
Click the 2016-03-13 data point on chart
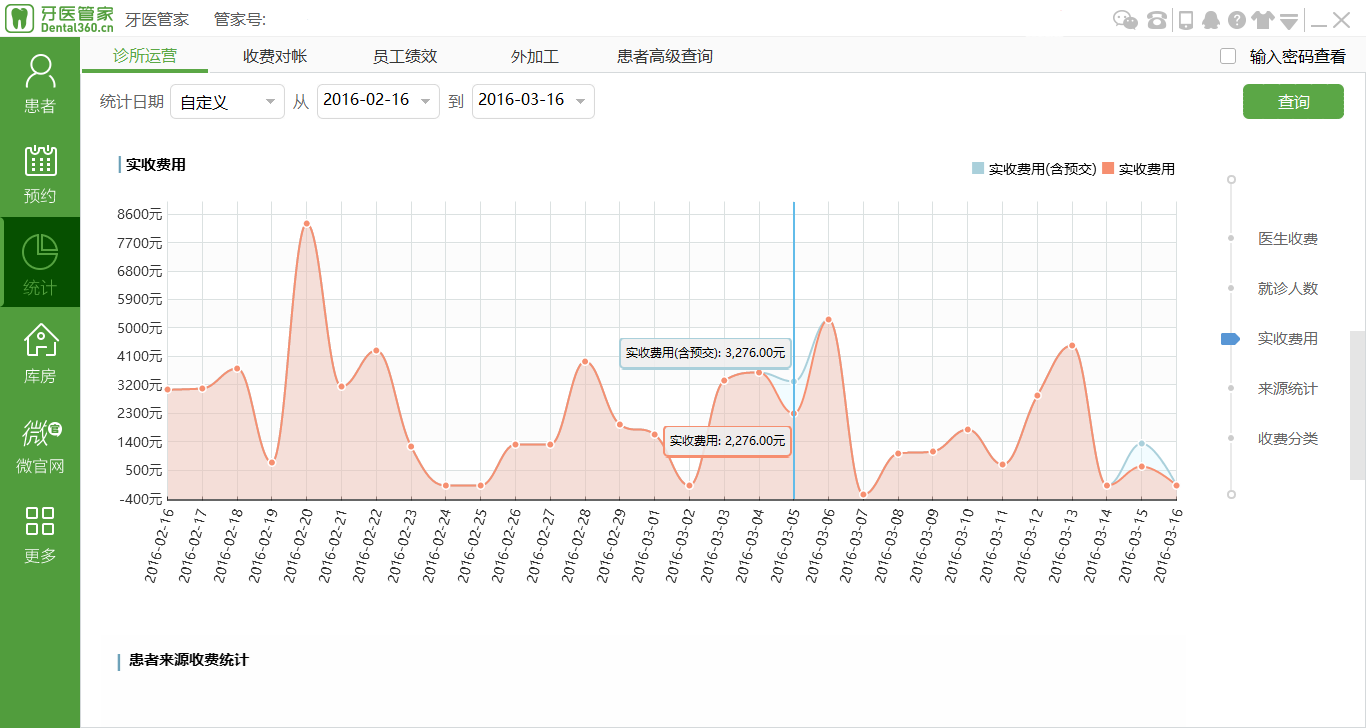click(x=1072, y=346)
